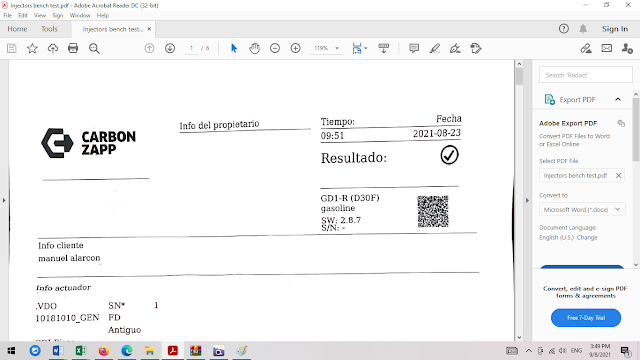Remove the selected Injectors bench test.pdf file
Image resolution: width=640 pixels, height=360 pixels.
click(x=618, y=176)
